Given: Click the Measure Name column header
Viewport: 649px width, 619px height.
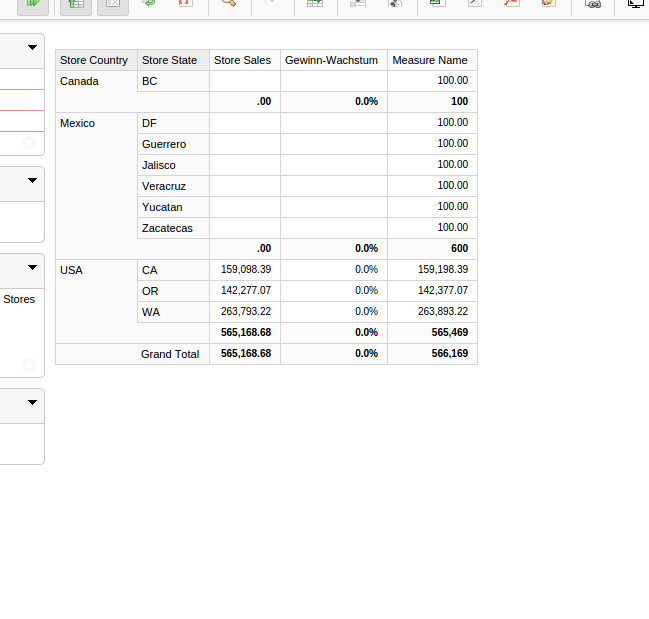Looking at the screenshot, I should pyautogui.click(x=433, y=60).
